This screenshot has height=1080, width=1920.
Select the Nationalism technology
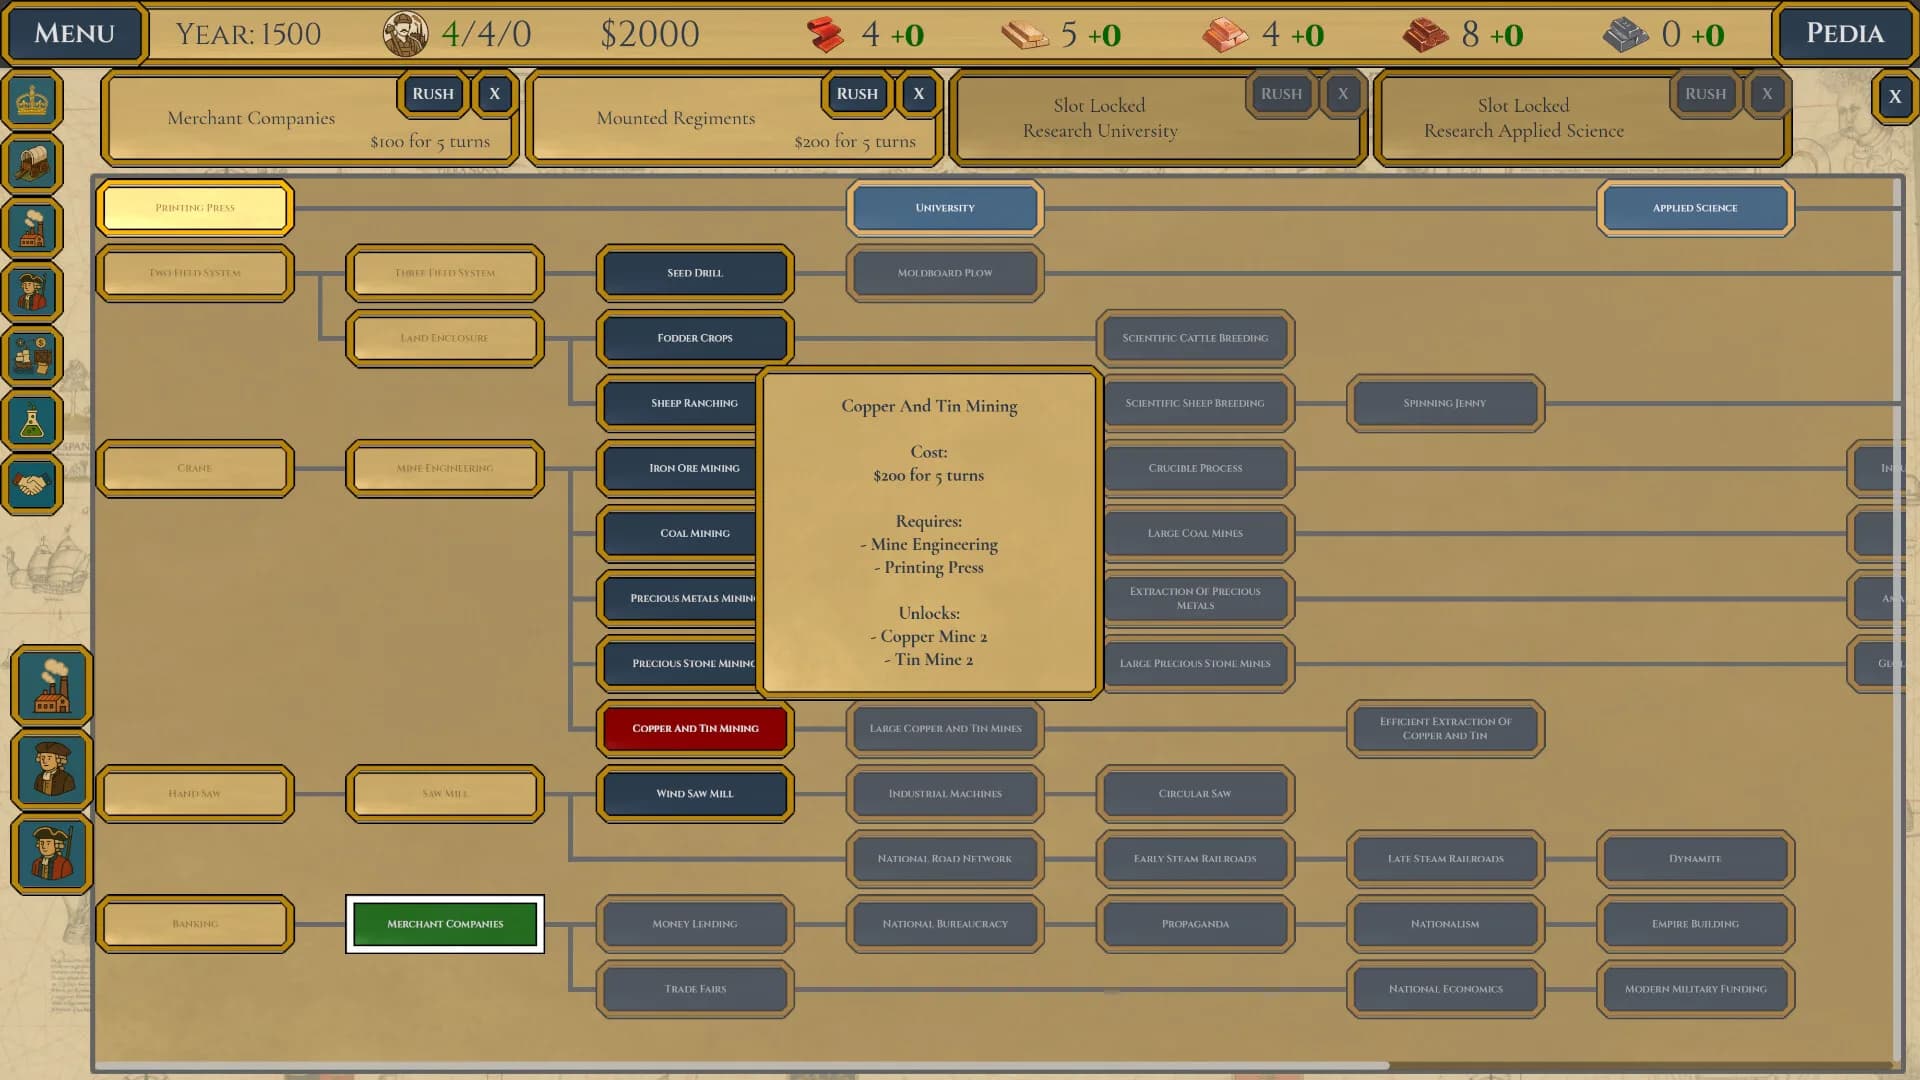pos(1445,924)
